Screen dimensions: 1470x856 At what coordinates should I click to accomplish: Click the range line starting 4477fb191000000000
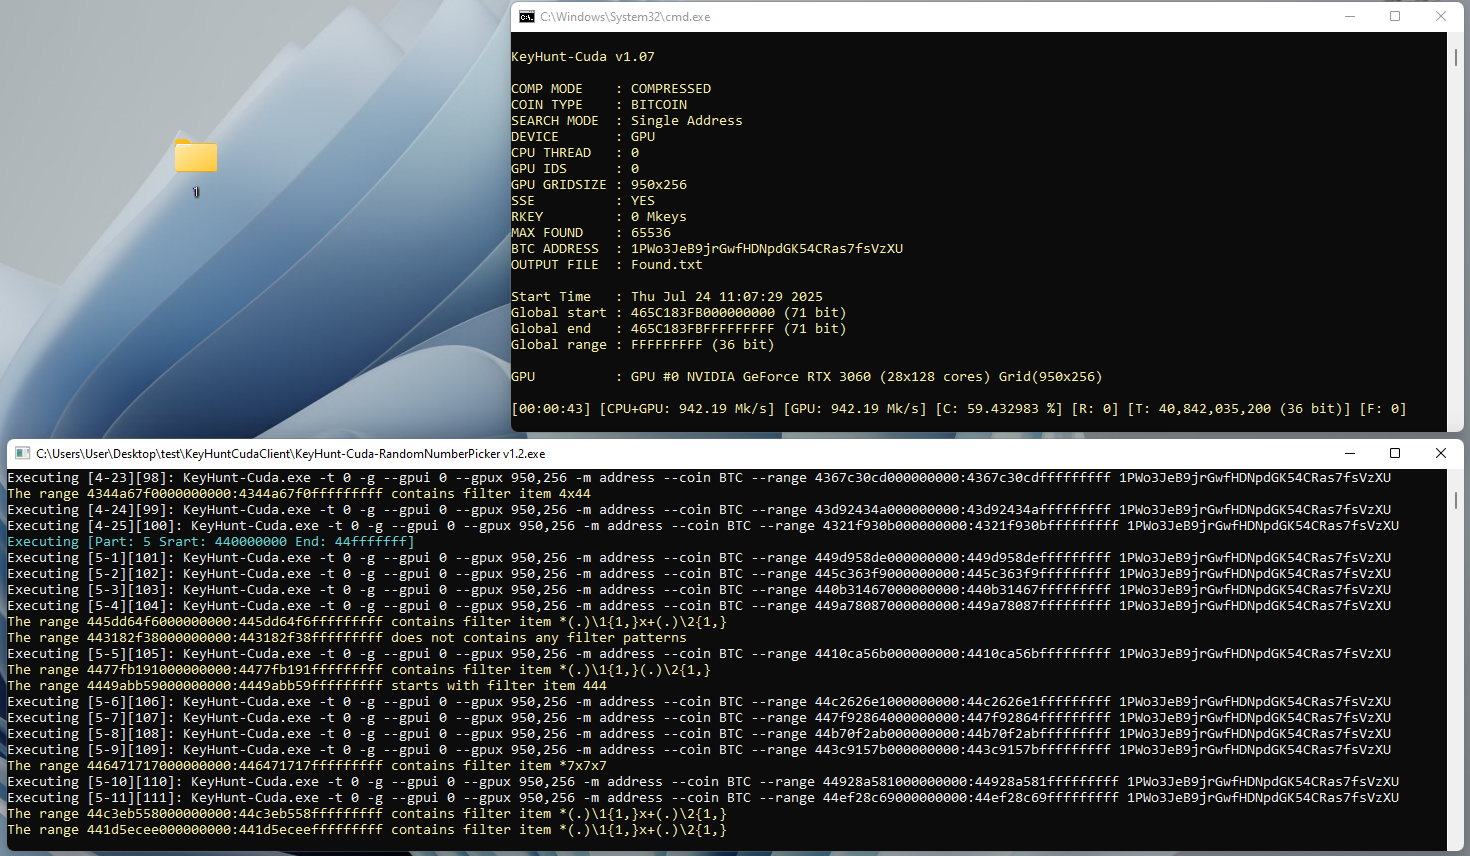[x=359, y=670]
